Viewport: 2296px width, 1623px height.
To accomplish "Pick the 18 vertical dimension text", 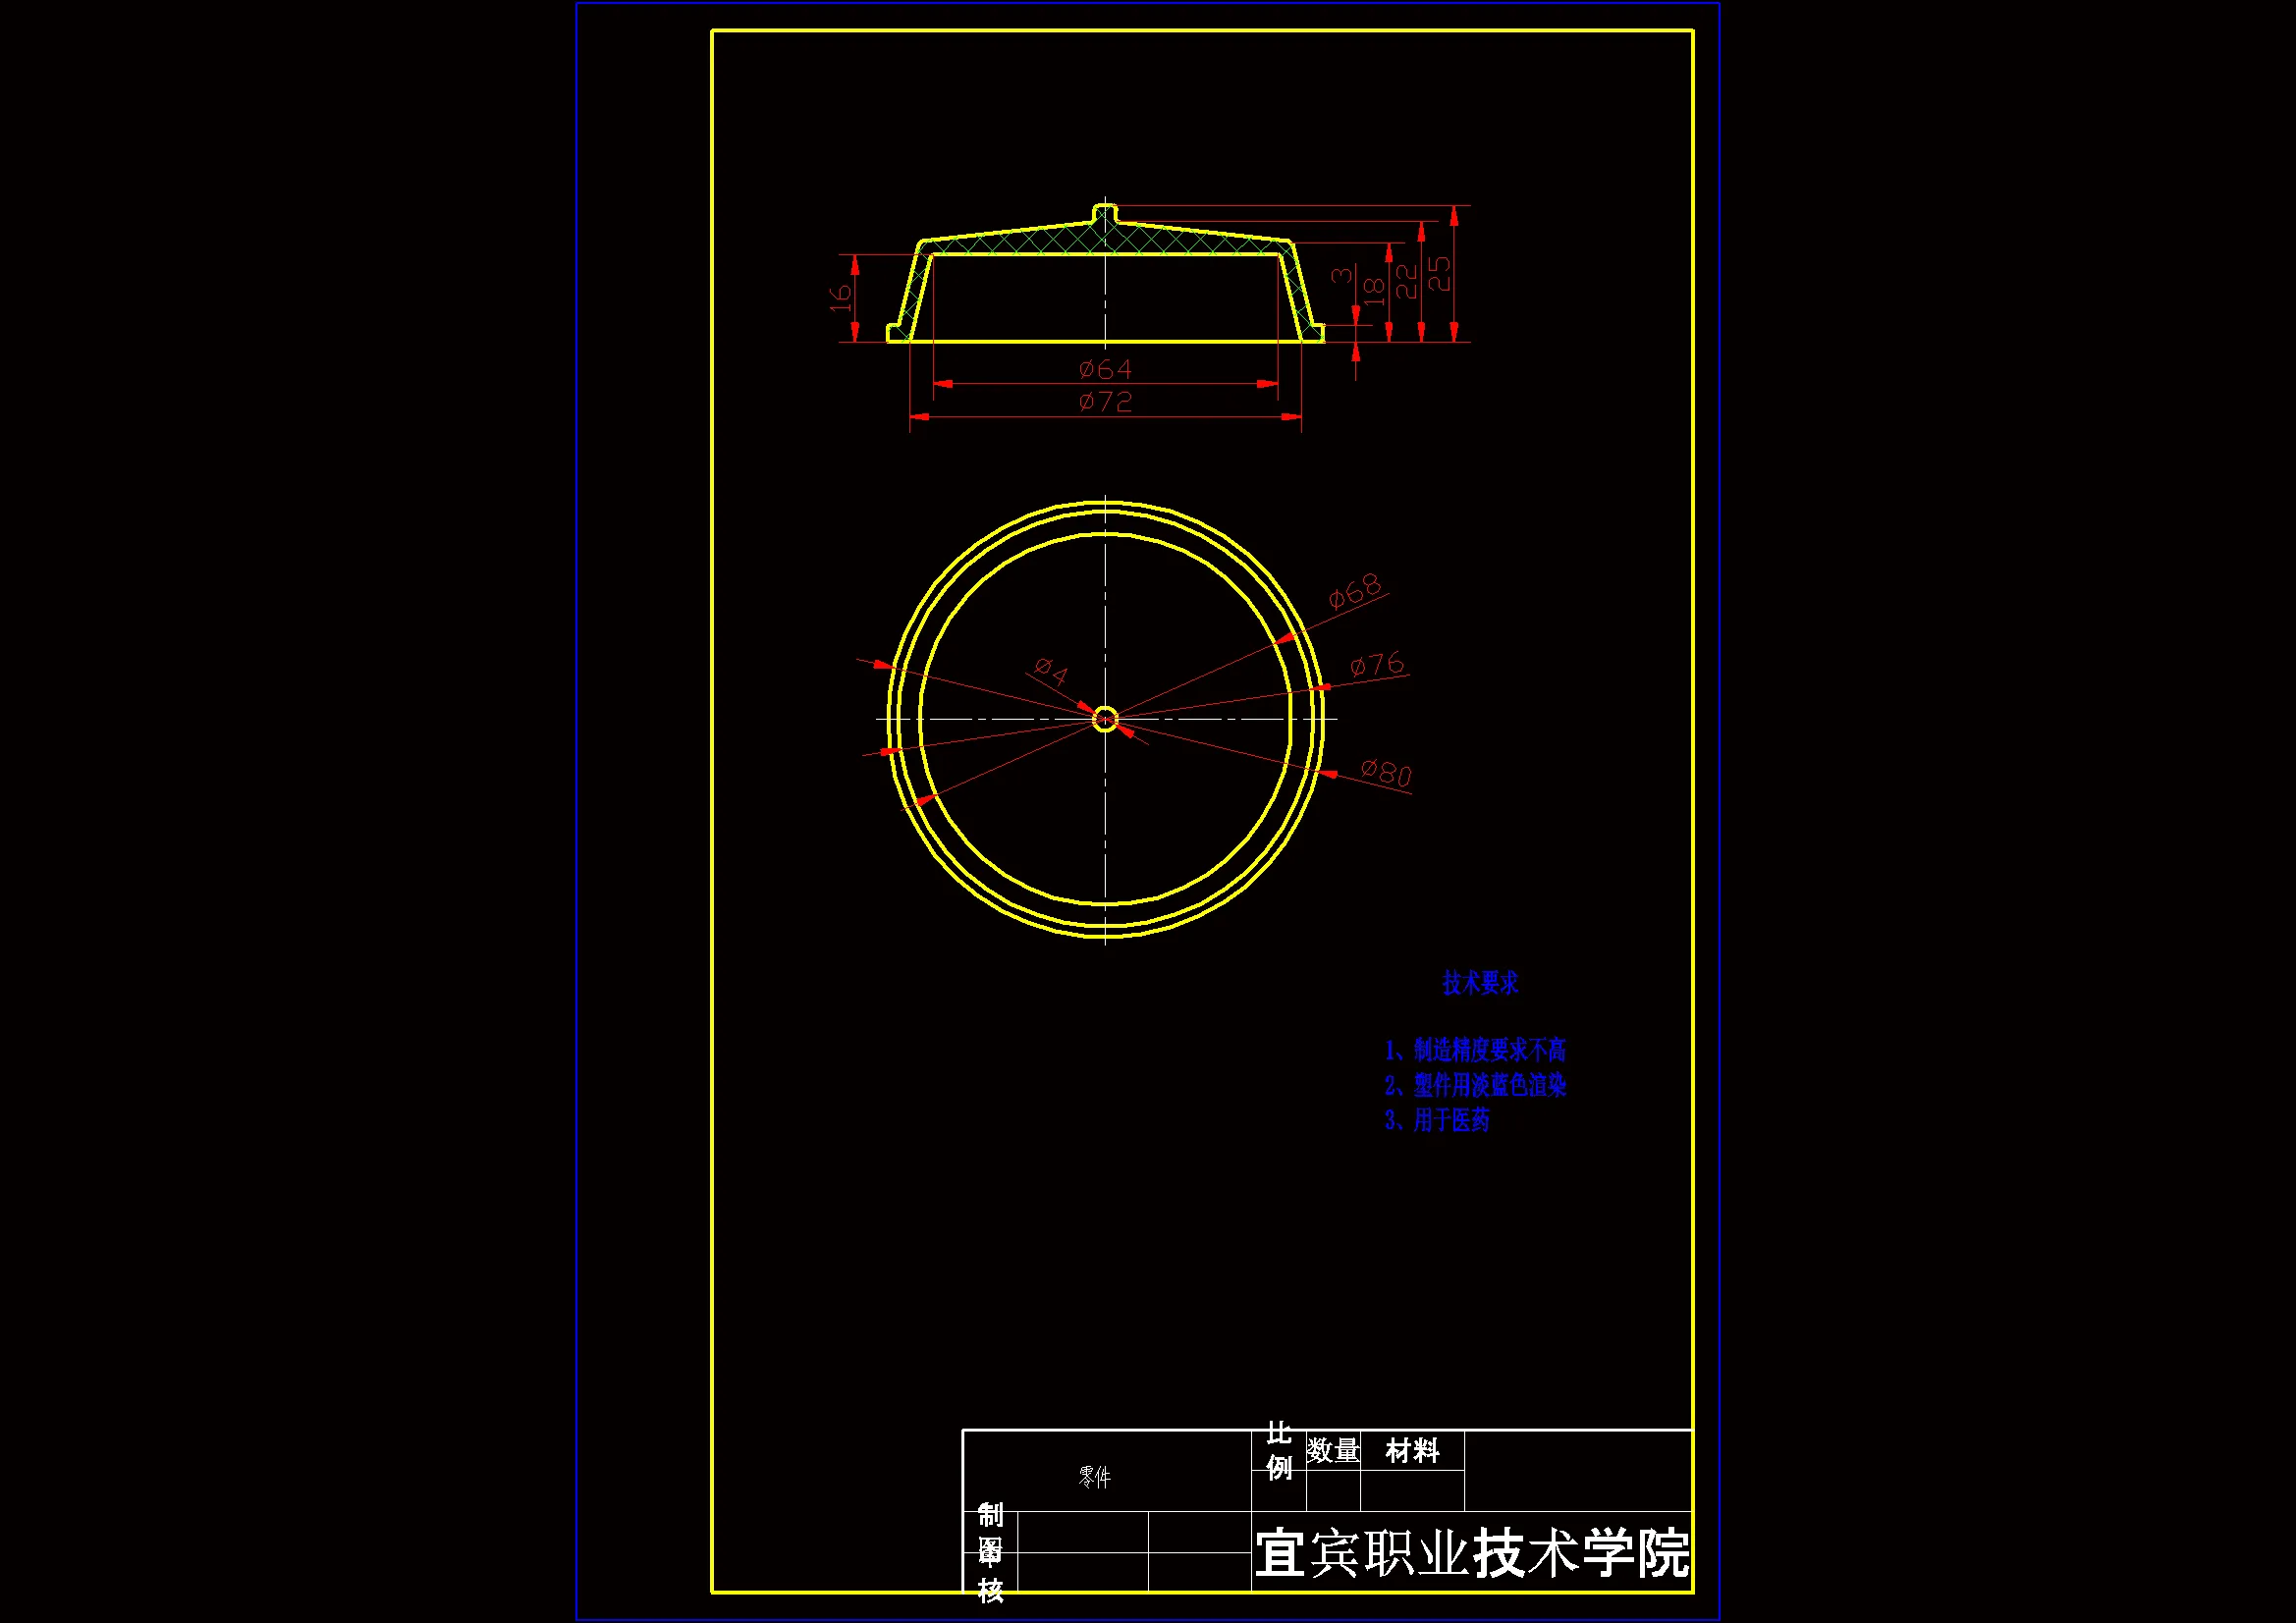I will (1374, 291).
